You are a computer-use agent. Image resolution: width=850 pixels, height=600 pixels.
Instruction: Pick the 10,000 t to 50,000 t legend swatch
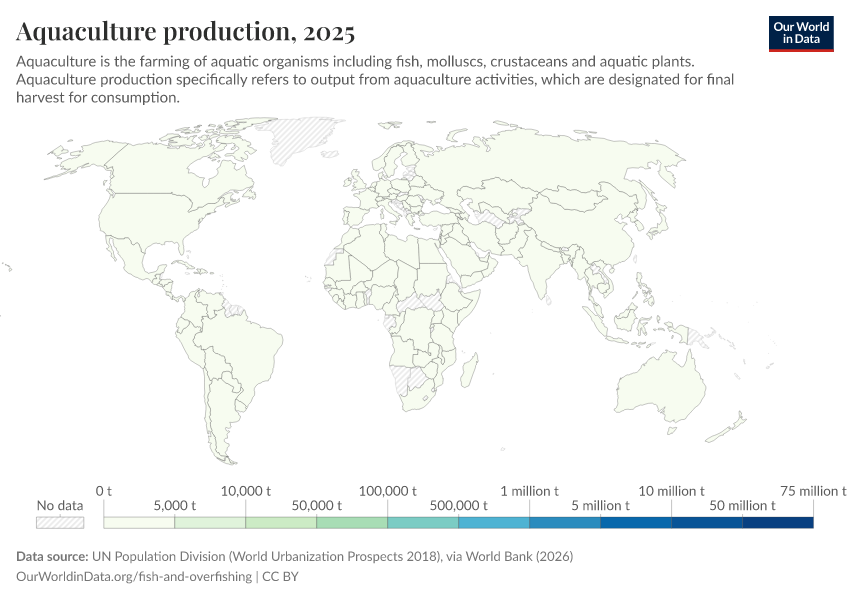click(281, 522)
